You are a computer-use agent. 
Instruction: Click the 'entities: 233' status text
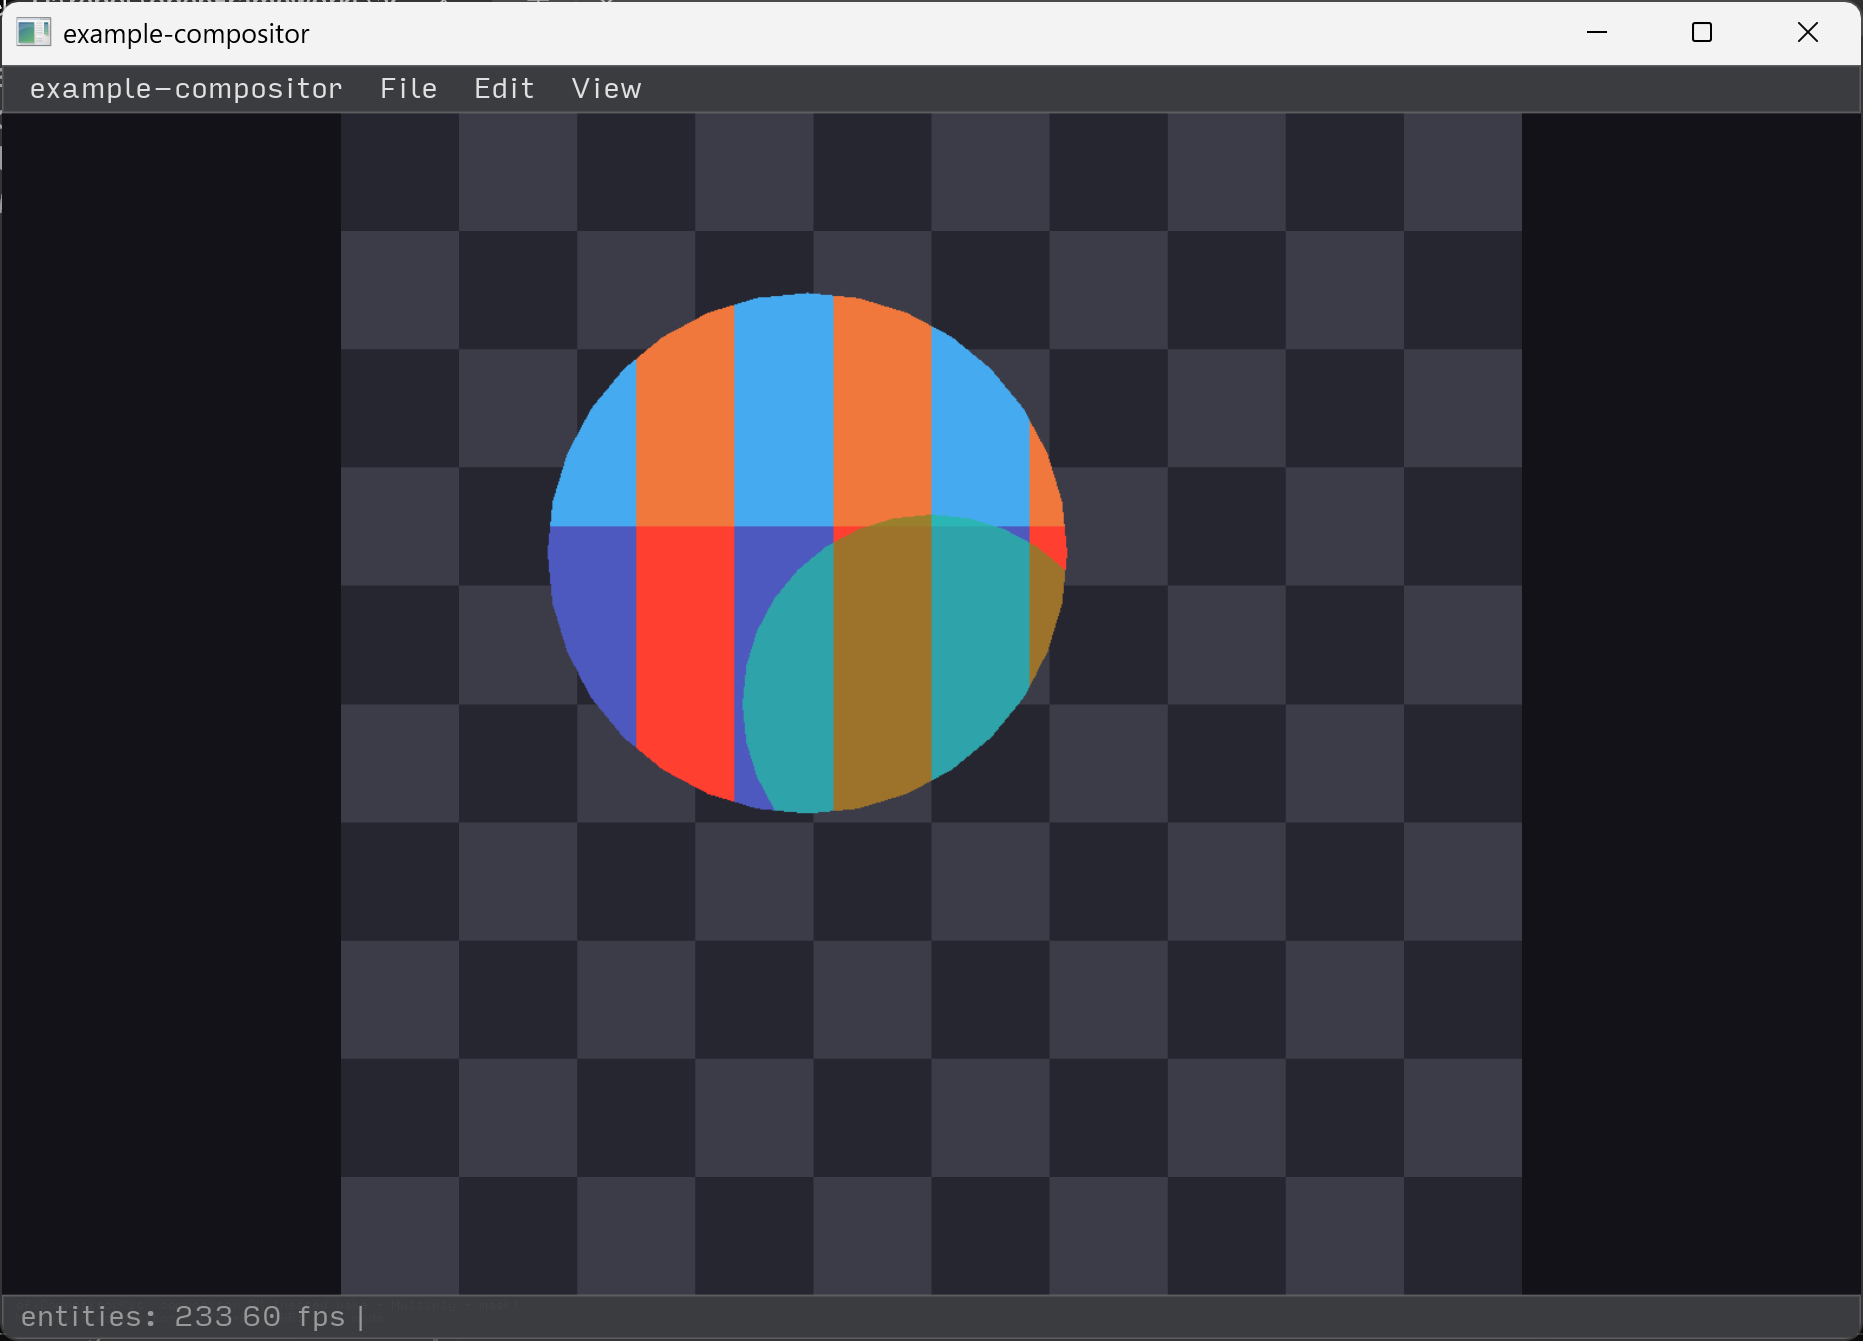126,1316
